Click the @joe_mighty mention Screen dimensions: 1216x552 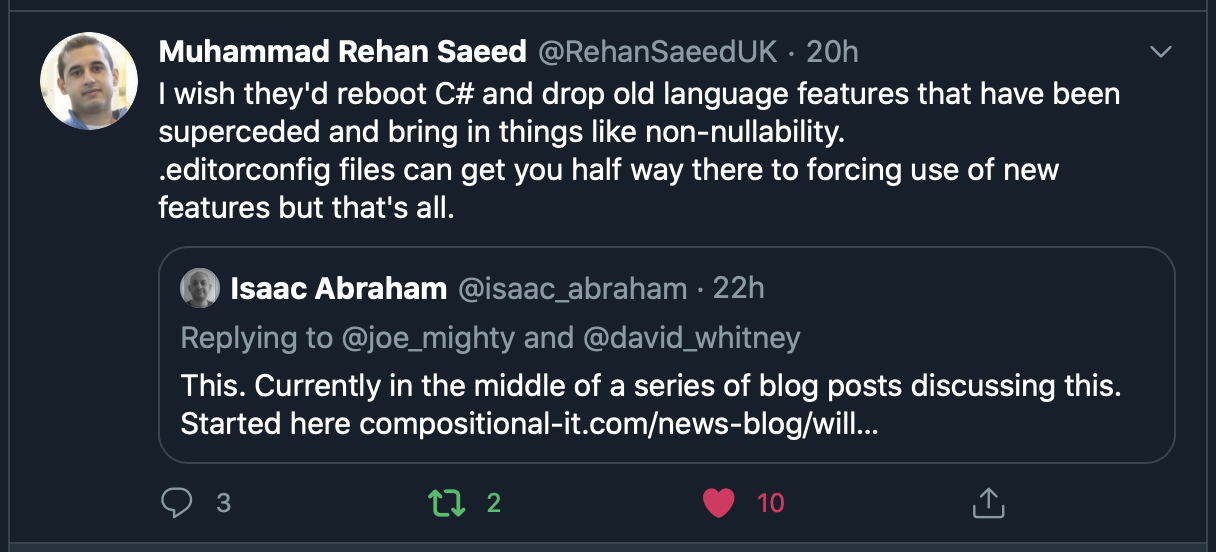pyautogui.click(x=429, y=338)
